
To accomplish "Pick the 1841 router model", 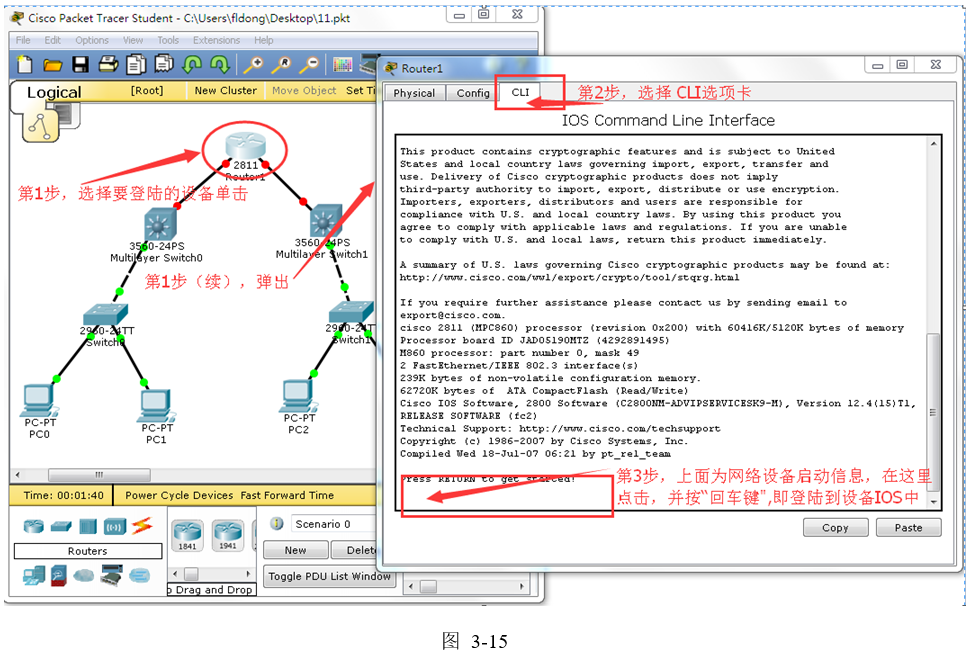I will pos(187,535).
